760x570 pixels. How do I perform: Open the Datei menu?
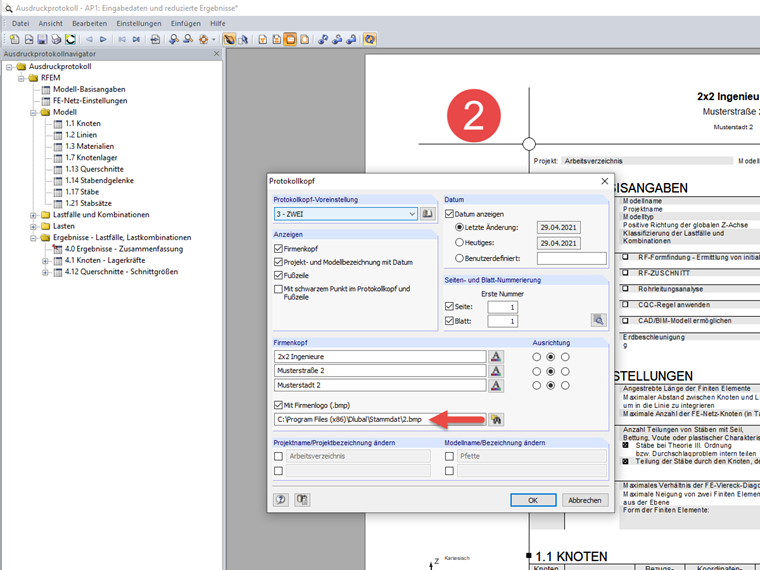click(x=20, y=23)
